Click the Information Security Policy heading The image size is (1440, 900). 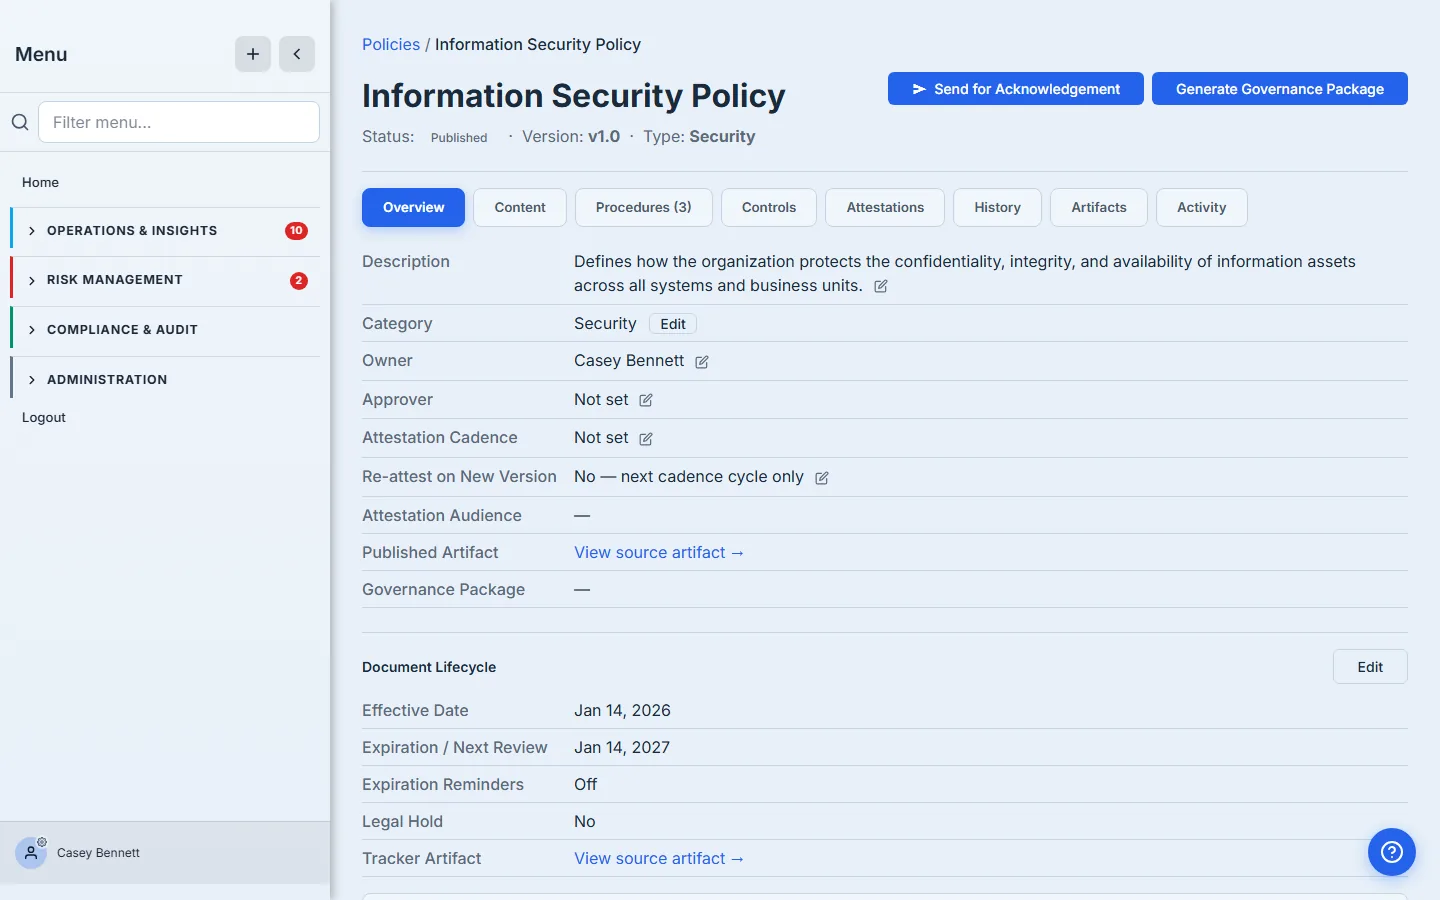(x=574, y=96)
